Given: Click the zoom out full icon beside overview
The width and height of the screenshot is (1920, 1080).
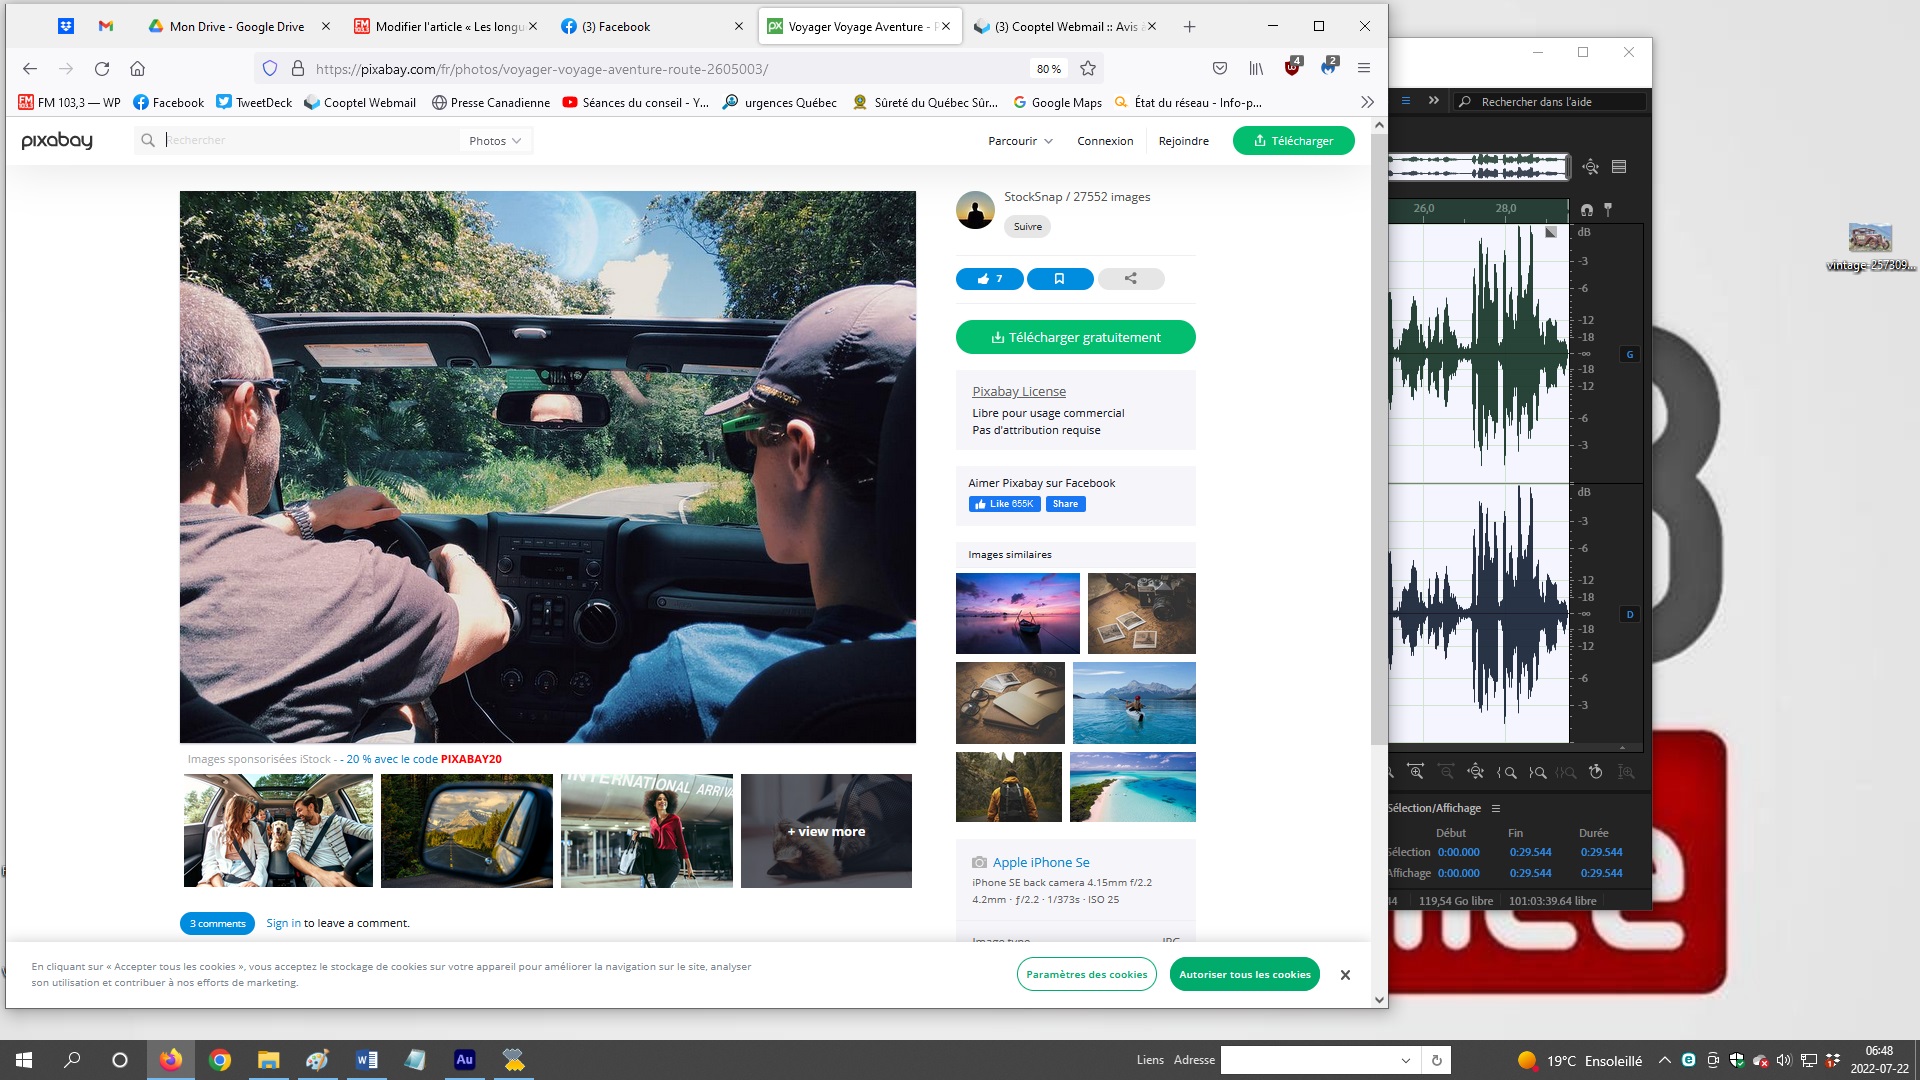Looking at the screenshot, I should [1590, 167].
